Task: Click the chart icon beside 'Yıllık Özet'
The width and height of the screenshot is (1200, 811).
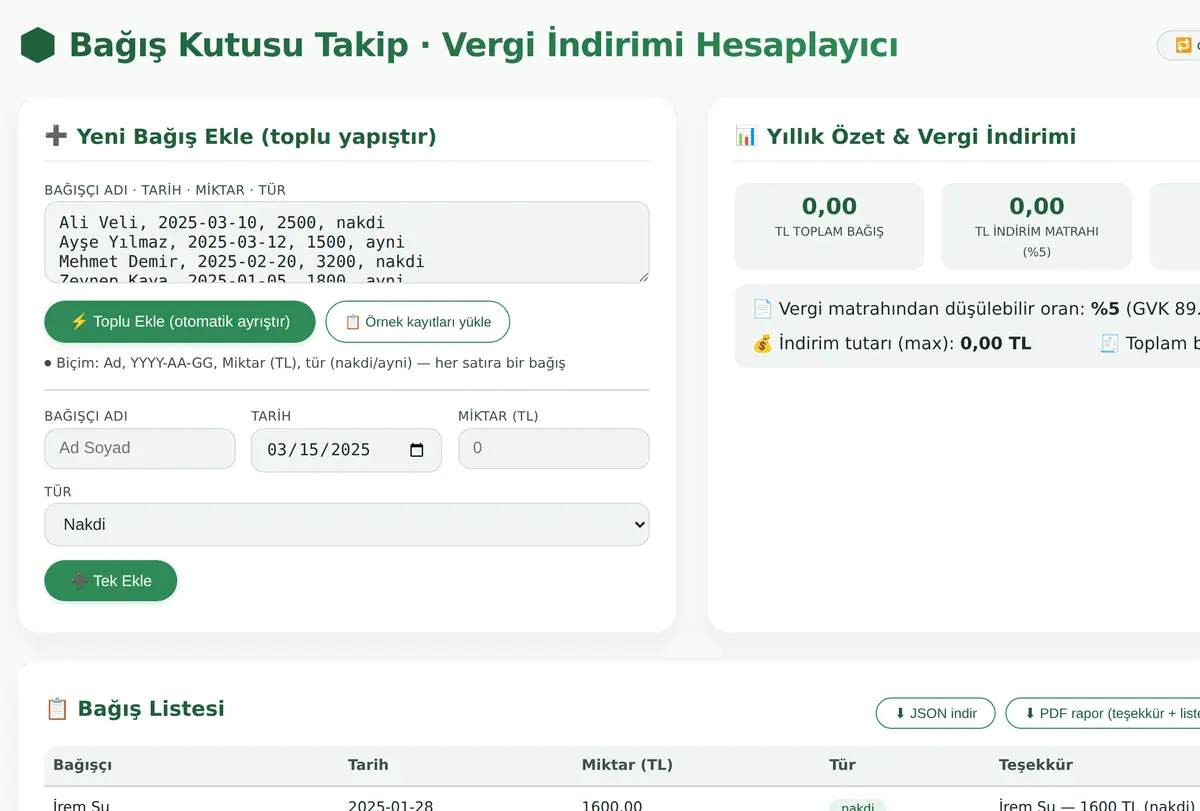Action: pyautogui.click(x=746, y=136)
